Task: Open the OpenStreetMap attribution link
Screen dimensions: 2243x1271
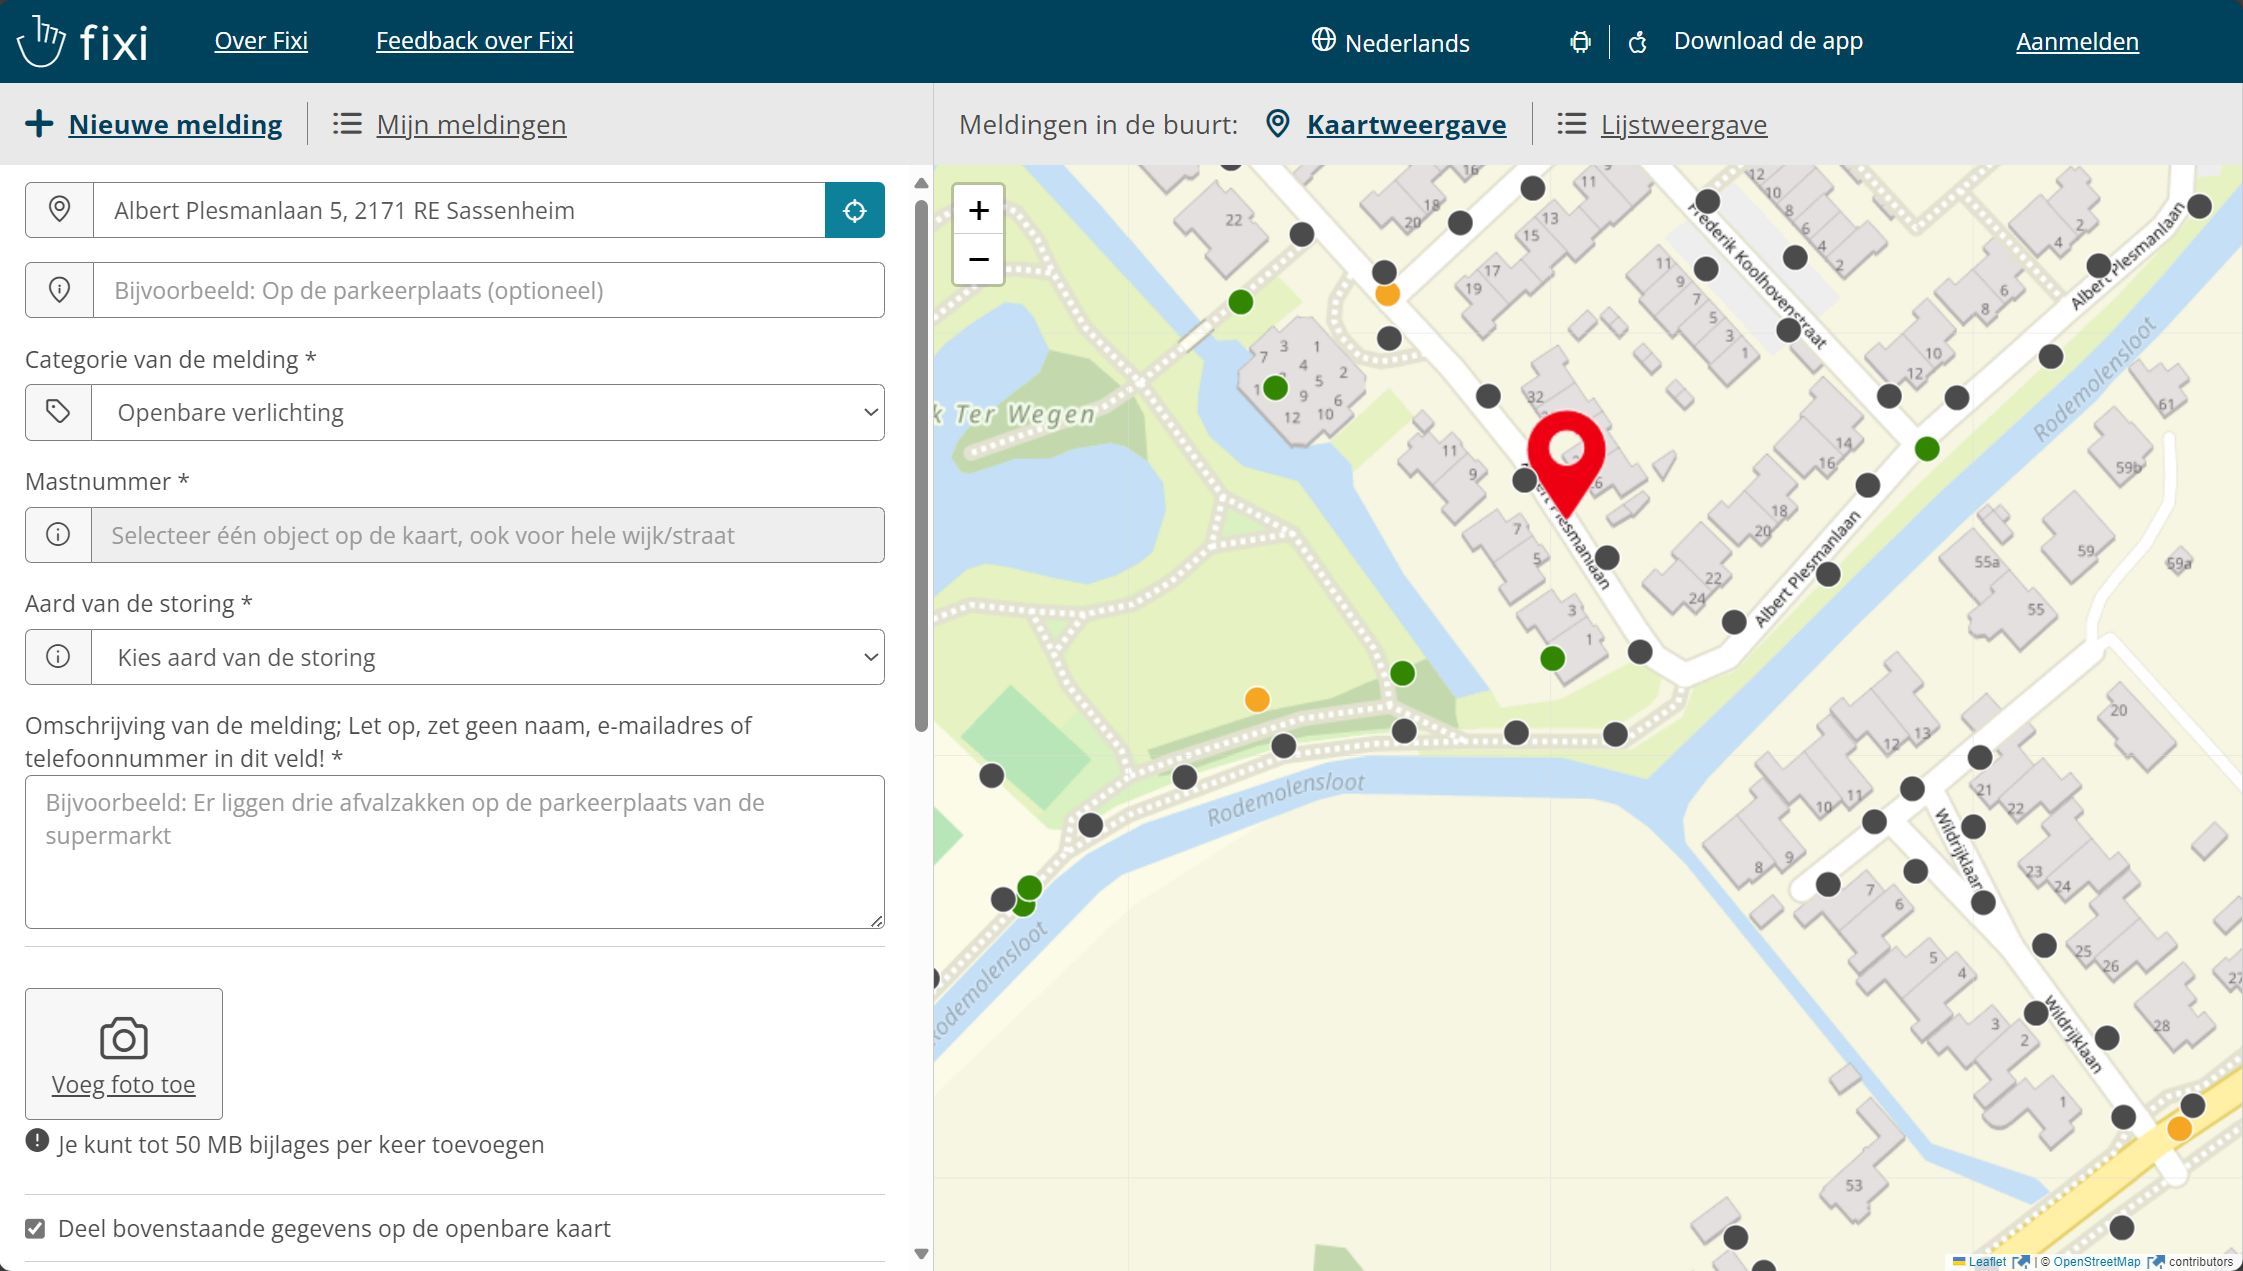Action: 2097,1261
